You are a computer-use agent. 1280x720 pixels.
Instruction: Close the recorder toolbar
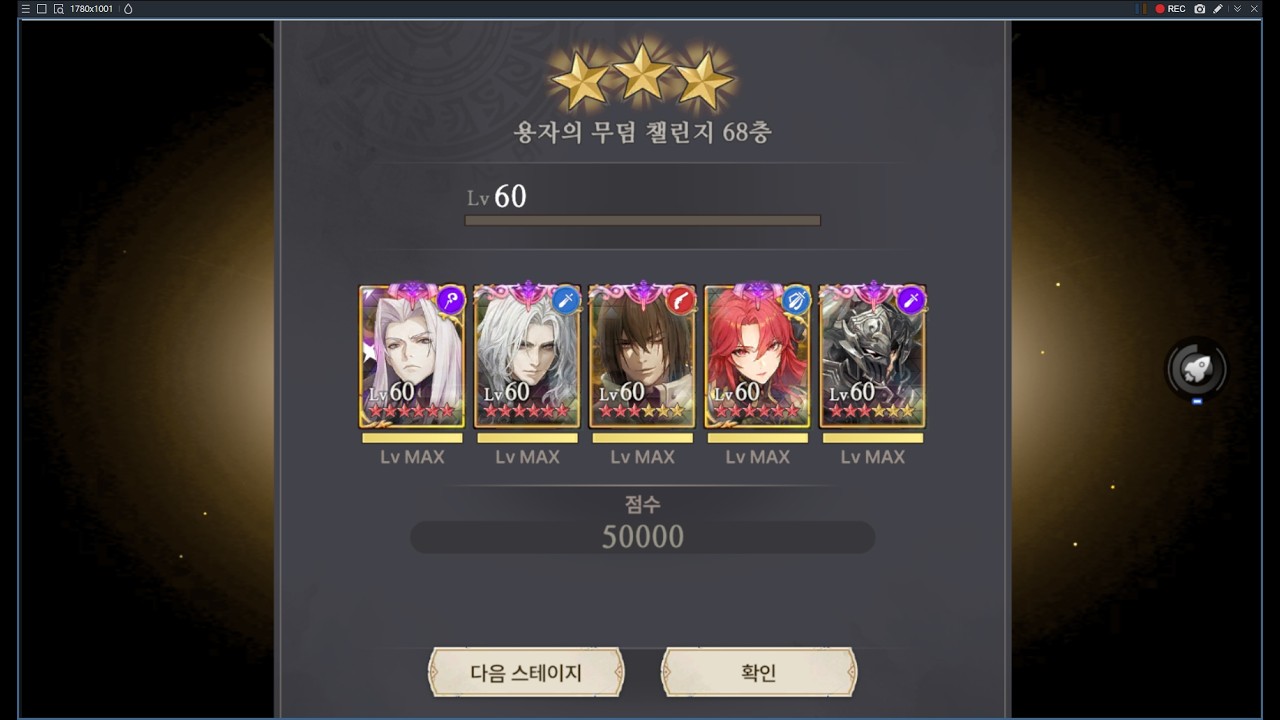coord(1254,8)
